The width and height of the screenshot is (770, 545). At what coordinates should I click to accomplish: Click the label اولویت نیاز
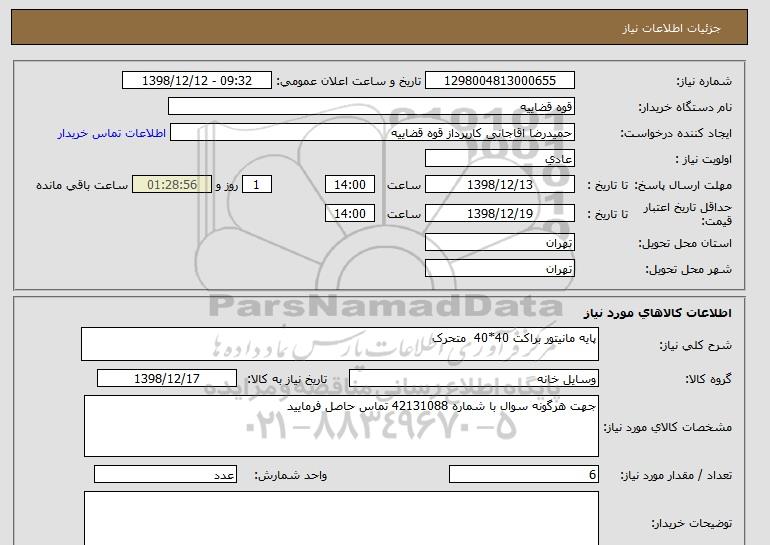click(703, 160)
